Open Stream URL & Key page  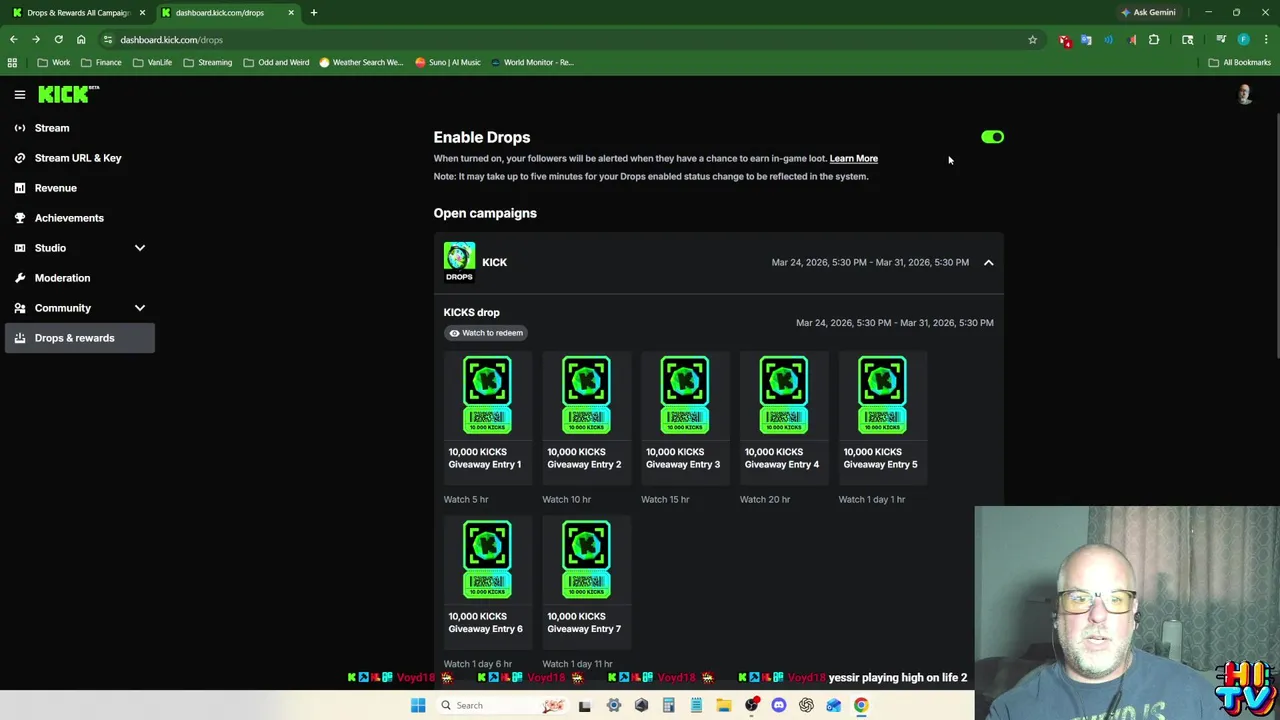(x=80, y=158)
